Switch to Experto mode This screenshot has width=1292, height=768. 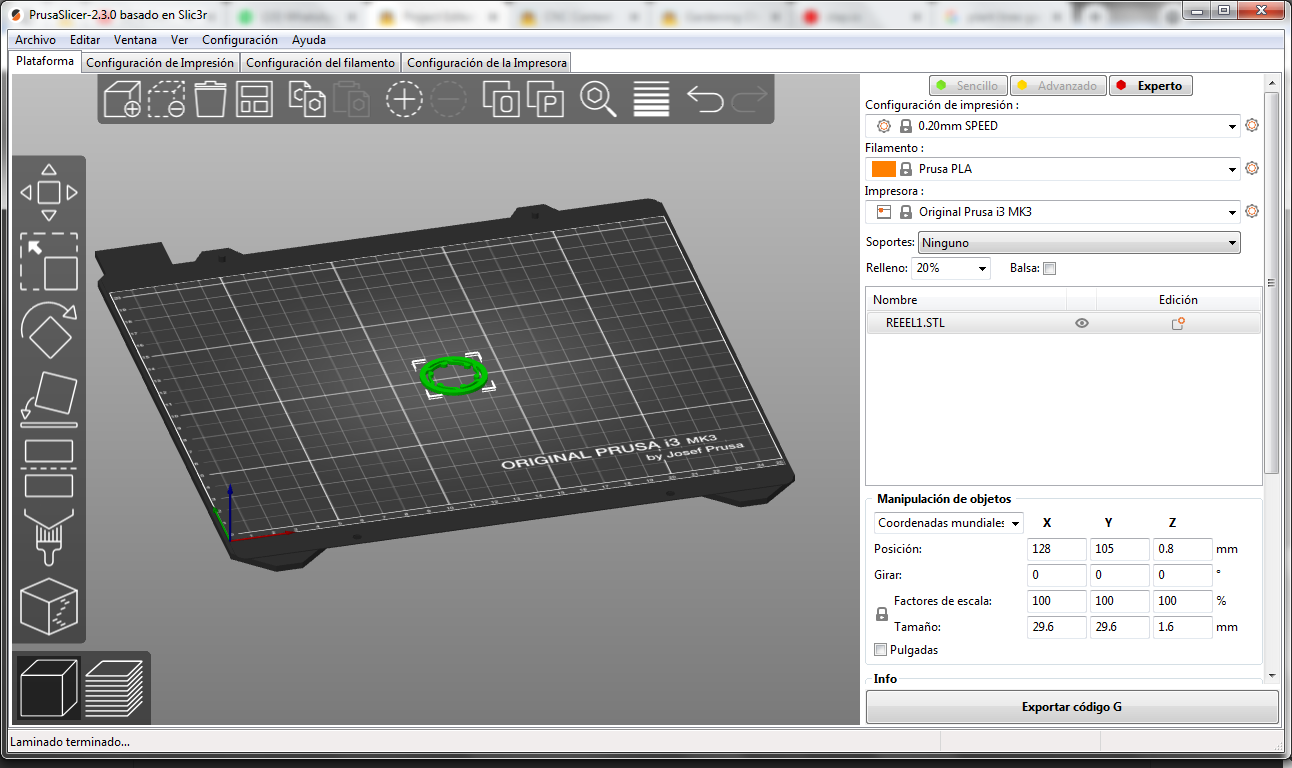click(1151, 86)
